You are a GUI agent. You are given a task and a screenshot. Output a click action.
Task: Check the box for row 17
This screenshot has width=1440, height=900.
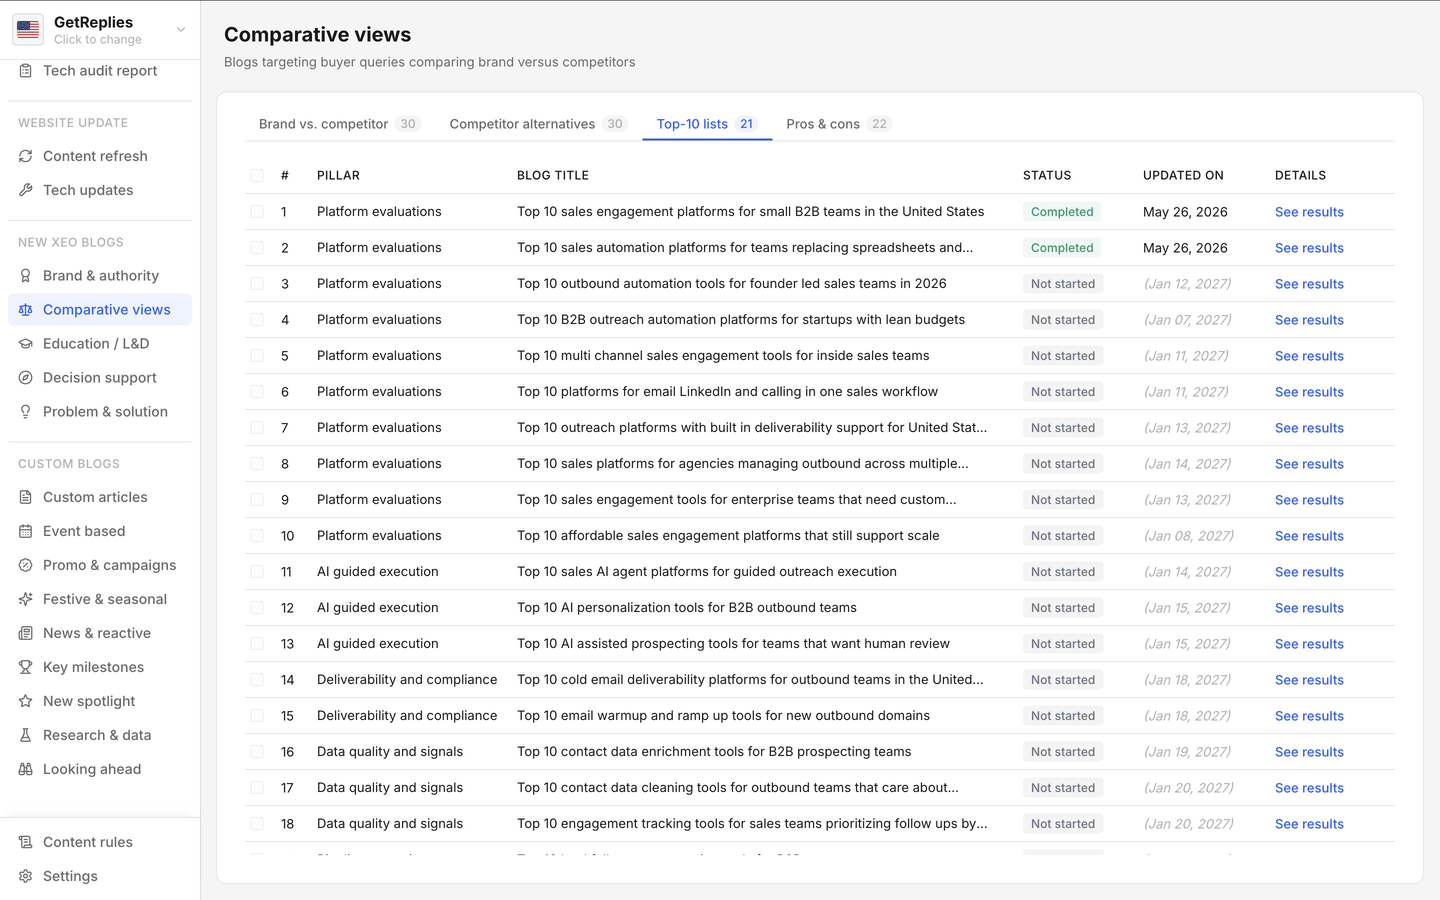tap(257, 788)
